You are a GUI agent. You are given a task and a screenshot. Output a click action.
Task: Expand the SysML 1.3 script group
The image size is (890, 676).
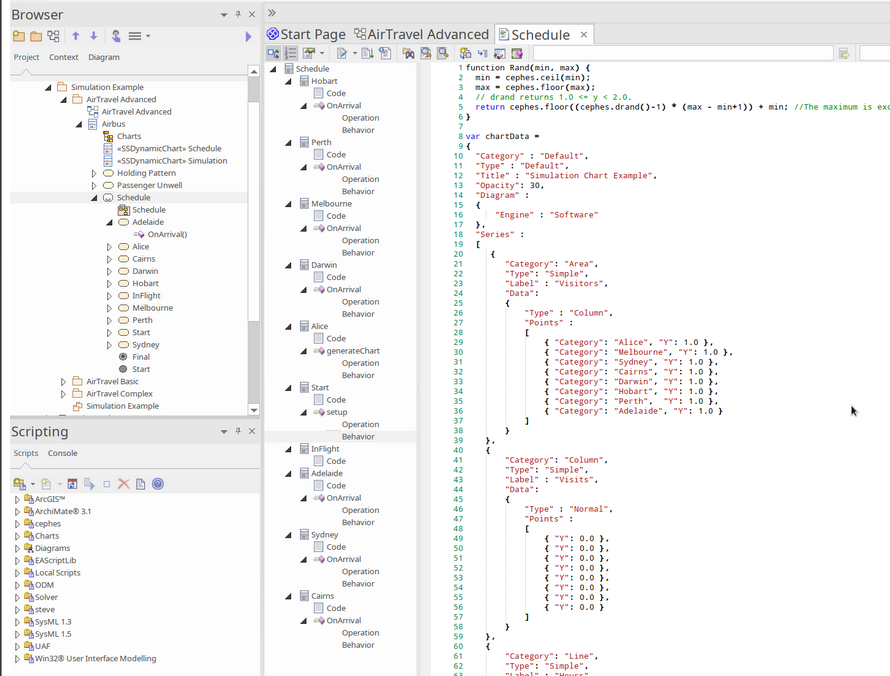click(17, 622)
